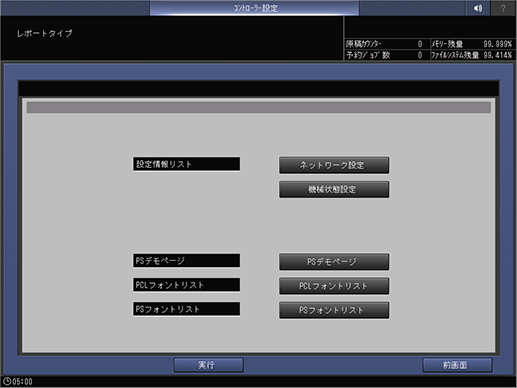Click the 設定情報リスト label
Image resolution: width=517 pixels, height=388 pixels.
(186, 164)
